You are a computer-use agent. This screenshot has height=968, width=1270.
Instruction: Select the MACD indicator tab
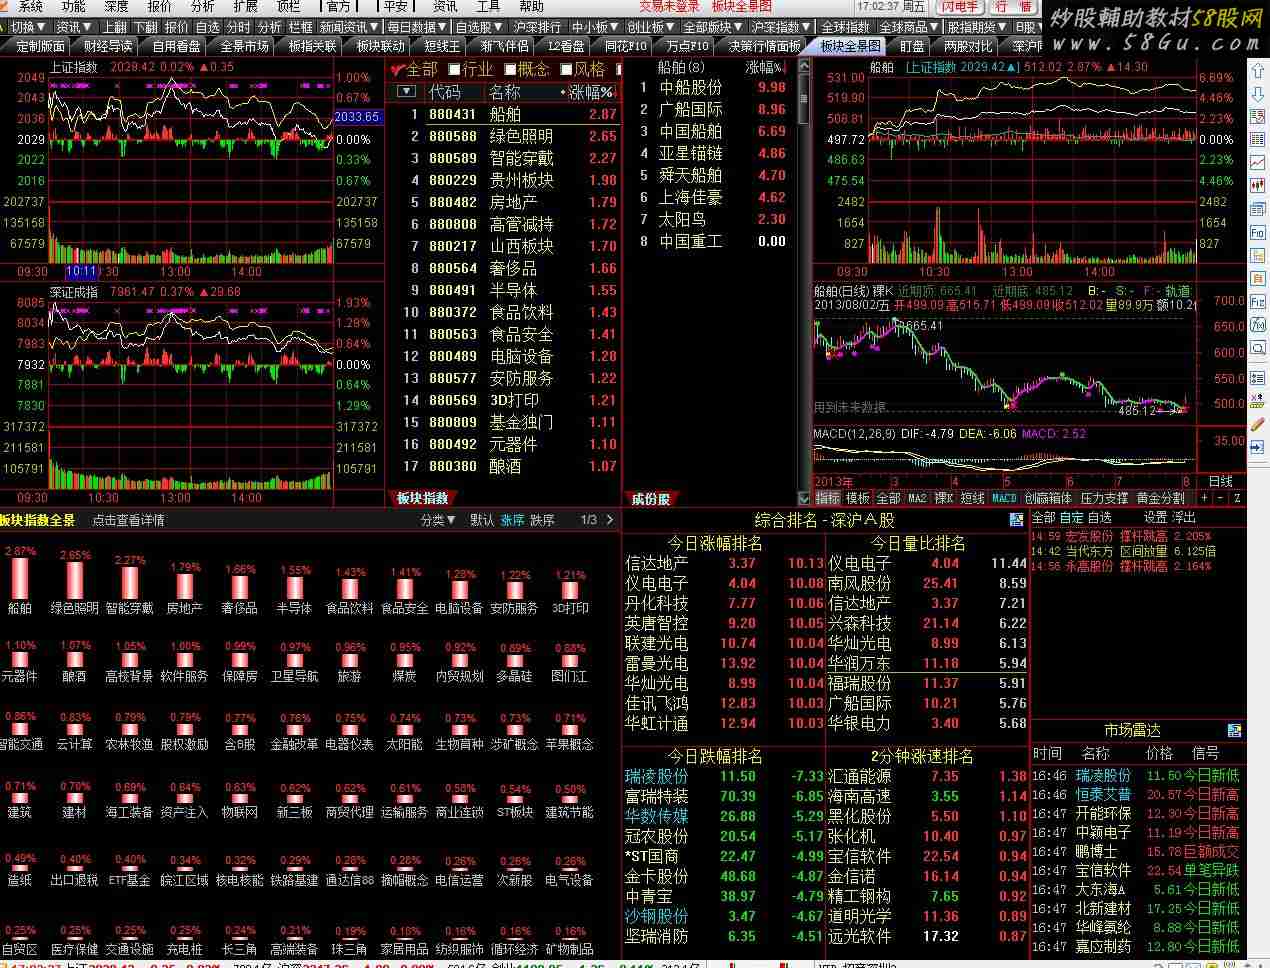(1004, 498)
